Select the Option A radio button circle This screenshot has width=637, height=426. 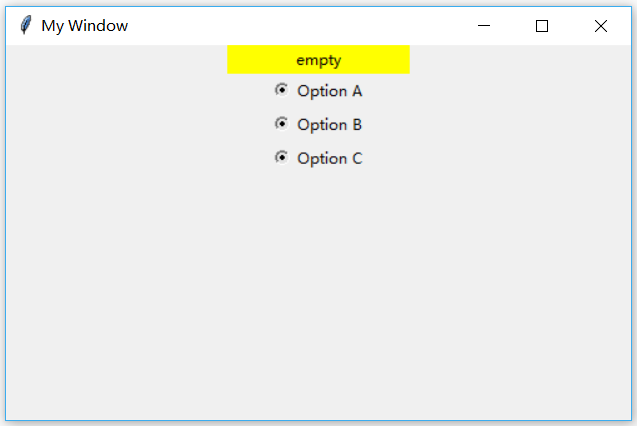click(x=282, y=90)
